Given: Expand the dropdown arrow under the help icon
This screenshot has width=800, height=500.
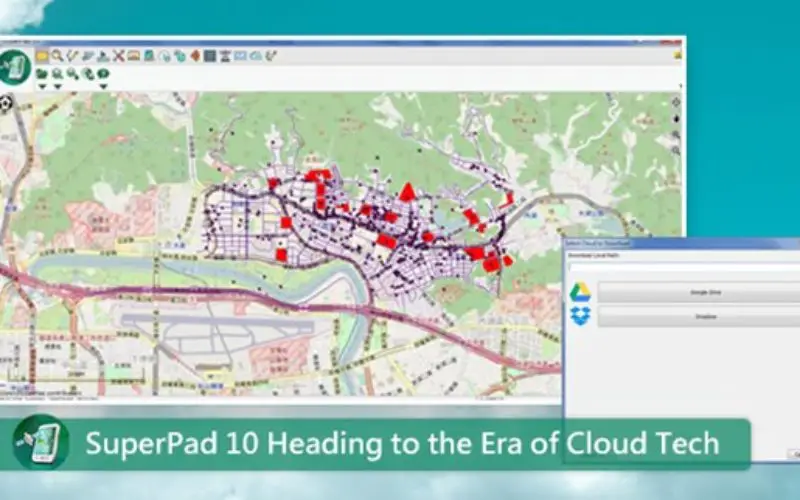Looking at the screenshot, I should click(103, 87).
